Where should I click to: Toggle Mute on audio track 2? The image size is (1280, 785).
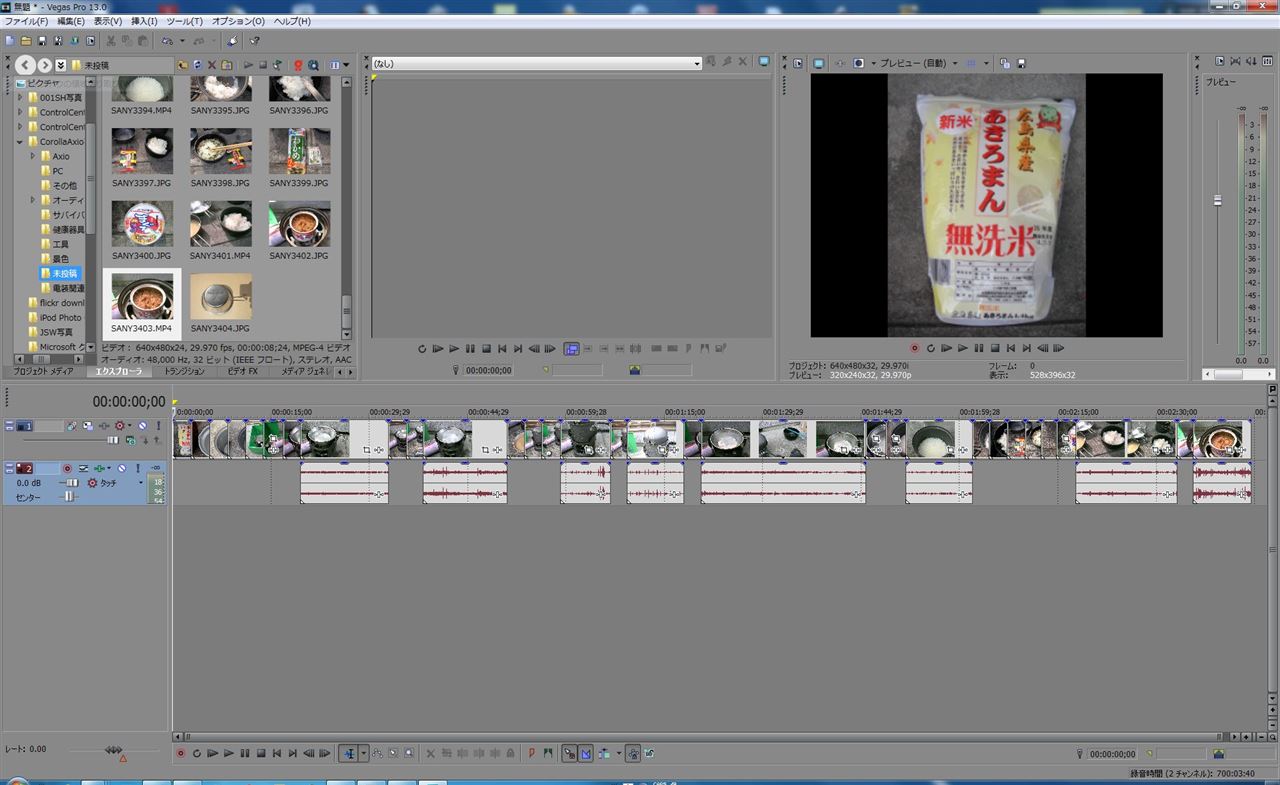pyautogui.click(x=122, y=468)
